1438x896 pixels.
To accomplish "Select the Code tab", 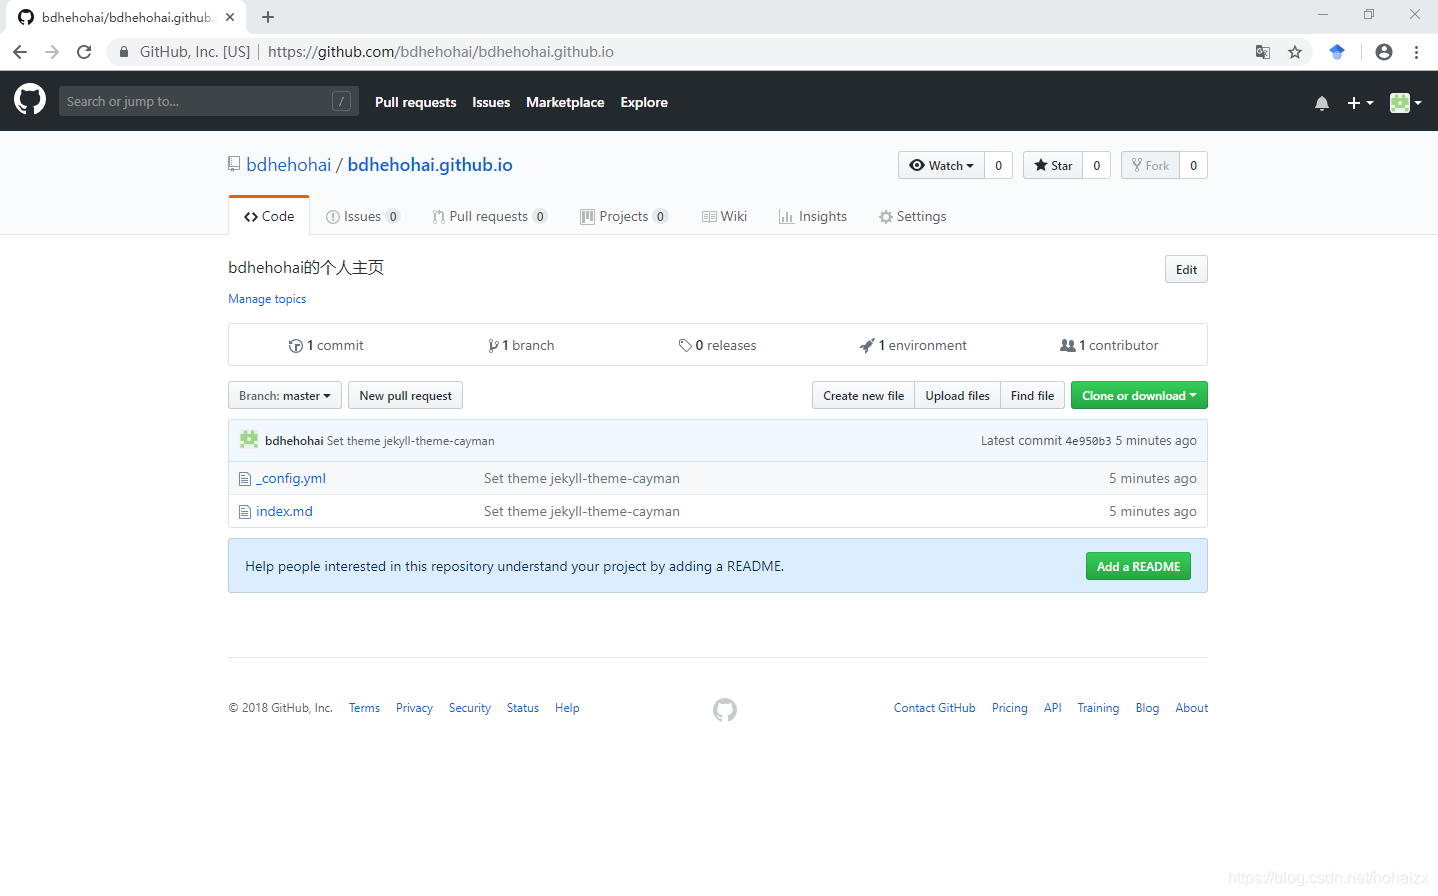I will pos(269,216).
